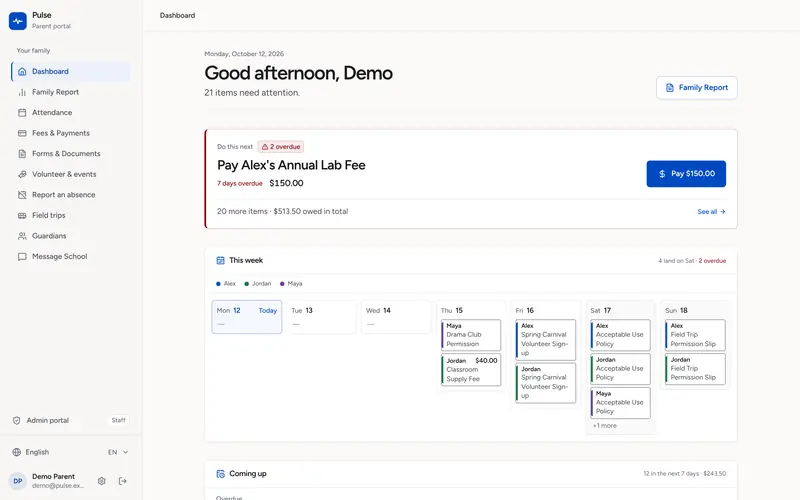Open Maya Acceptable Use Policy card
Viewport: 800px width, 500px height.
click(620, 403)
